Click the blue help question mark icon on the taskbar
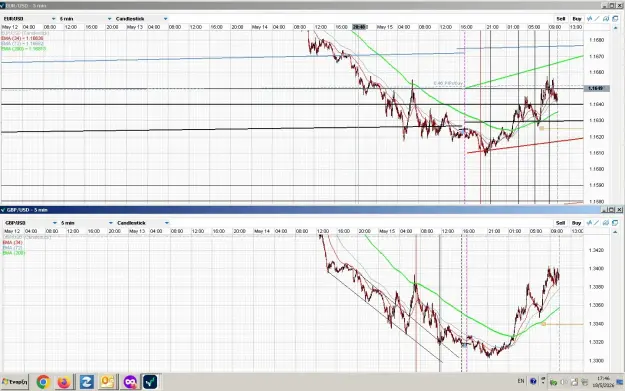Image resolution: width=625 pixels, height=391 pixels. (533, 381)
